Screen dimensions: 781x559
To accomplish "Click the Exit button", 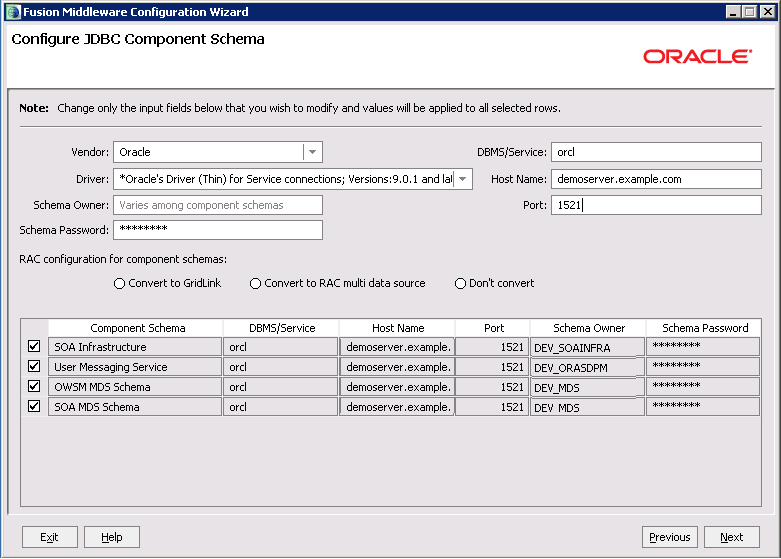I will click(x=49, y=537).
